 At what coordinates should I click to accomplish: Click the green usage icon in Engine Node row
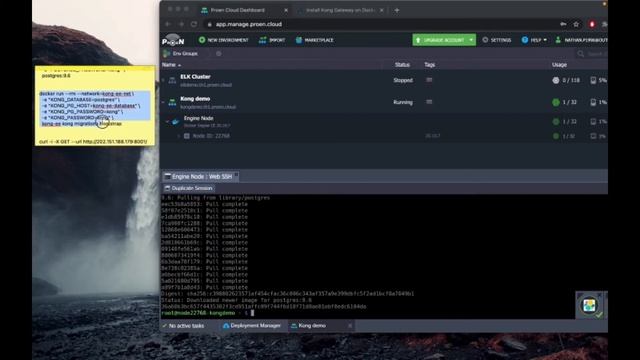click(x=556, y=122)
